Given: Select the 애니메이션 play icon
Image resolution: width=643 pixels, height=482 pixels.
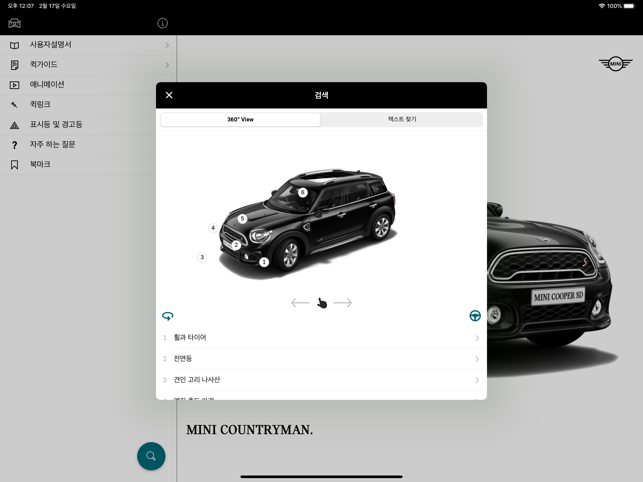Looking at the screenshot, I should (x=14, y=85).
